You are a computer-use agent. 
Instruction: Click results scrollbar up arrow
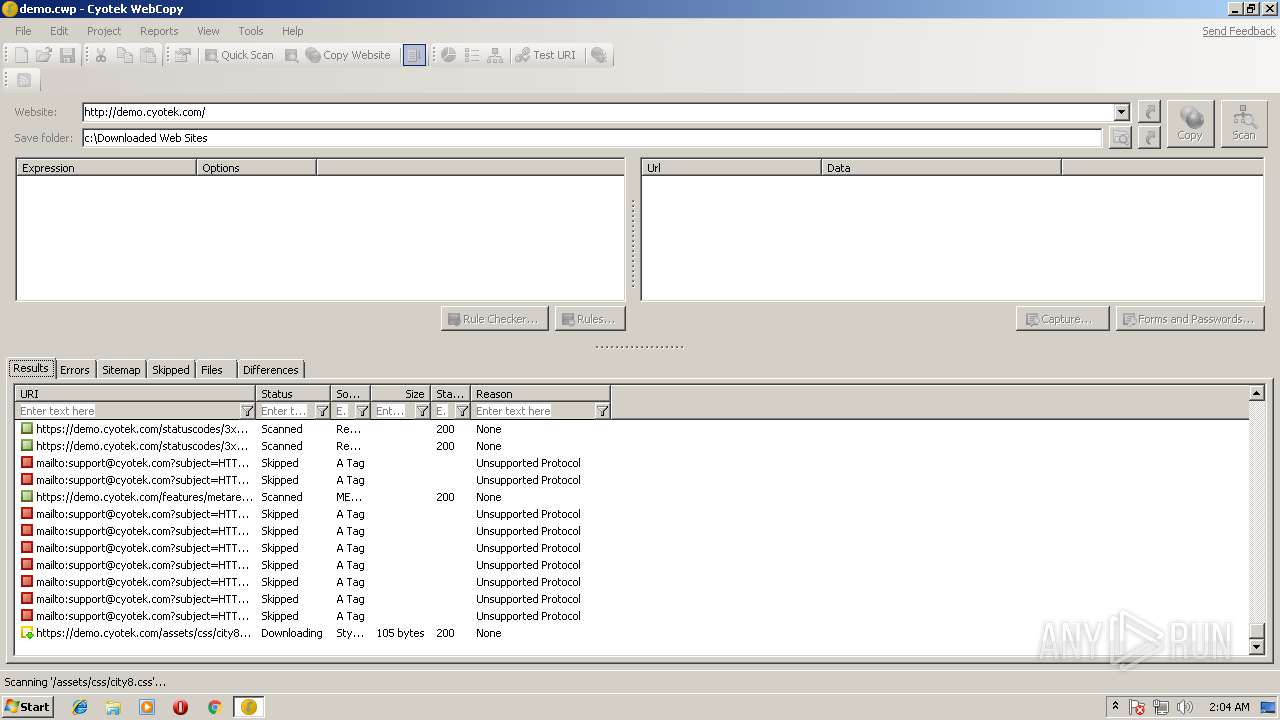[1257, 394]
